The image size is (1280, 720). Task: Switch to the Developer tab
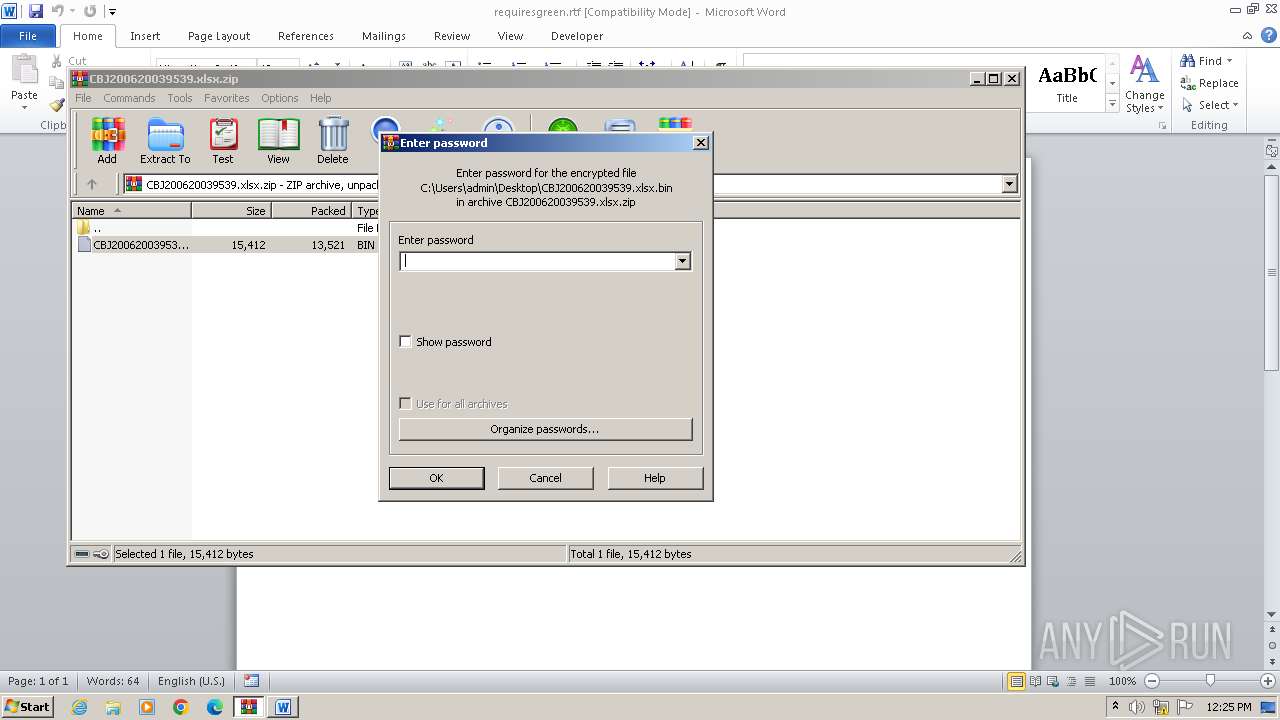(x=577, y=36)
